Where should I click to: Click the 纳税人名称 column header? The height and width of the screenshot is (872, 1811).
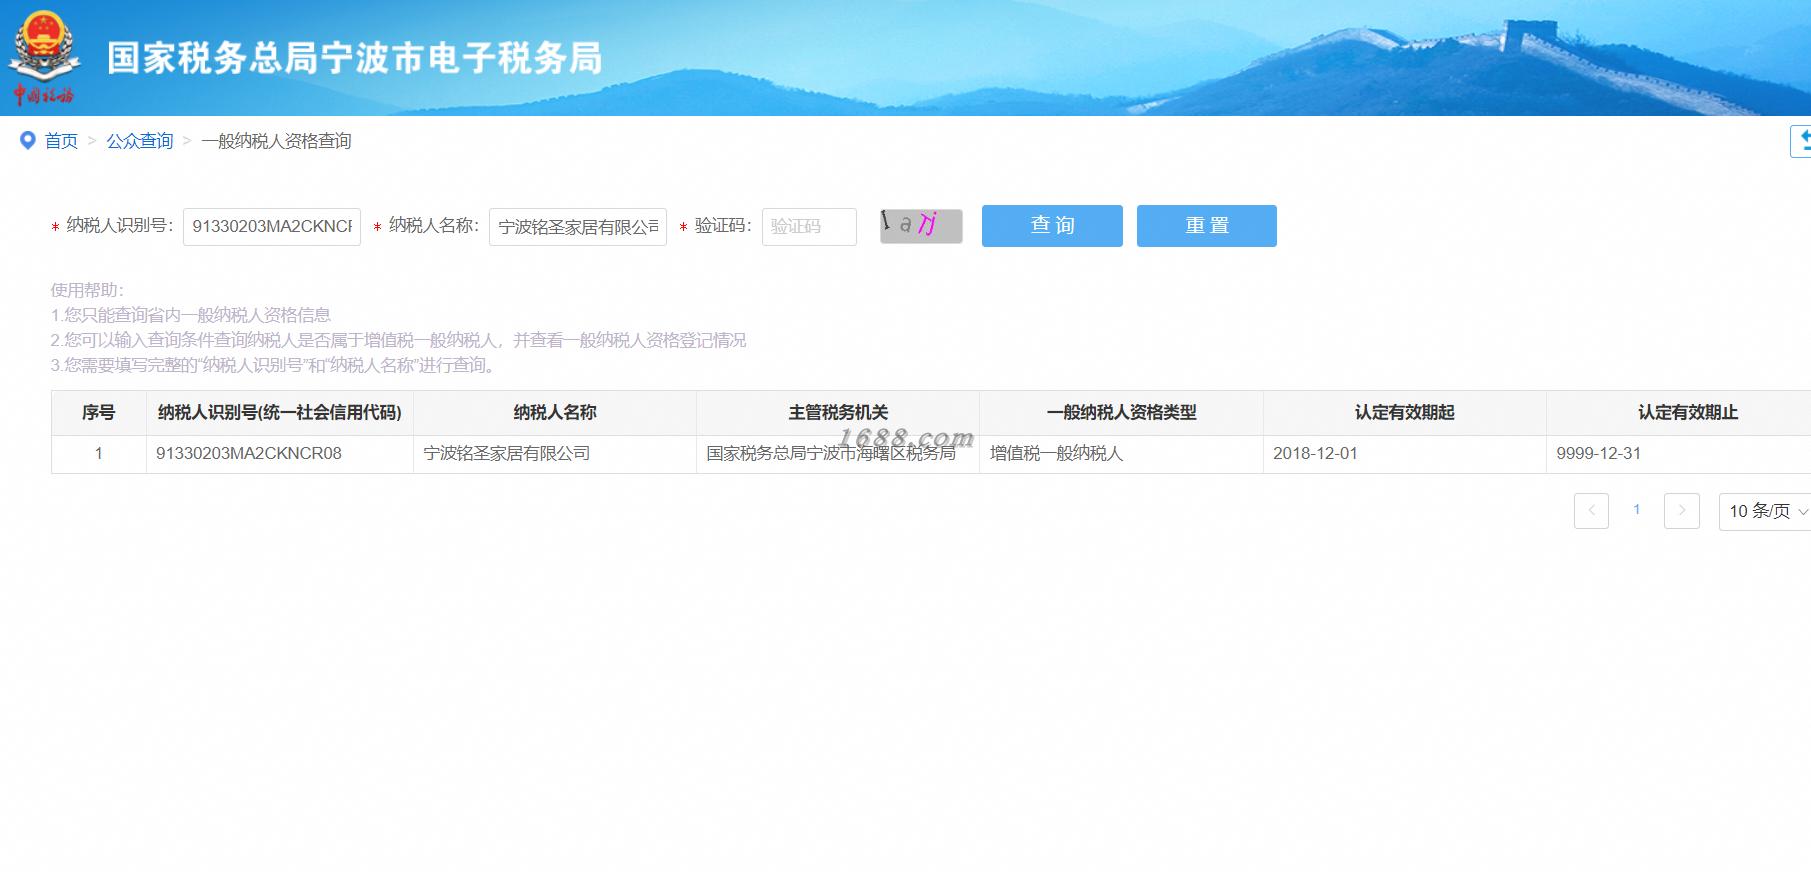click(x=555, y=413)
